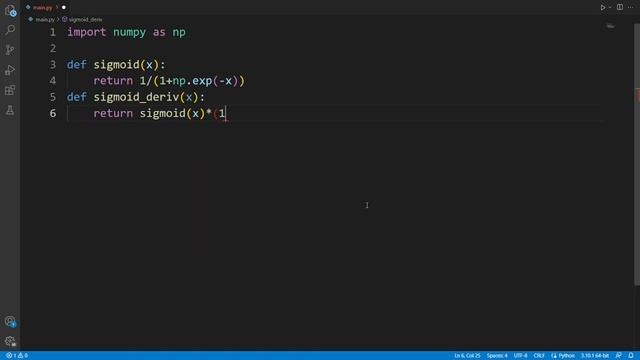Click 'def sigmoid(x):' function name on line 3
Image resolution: width=640 pixels, height=360 pixels.
[116, 64]
